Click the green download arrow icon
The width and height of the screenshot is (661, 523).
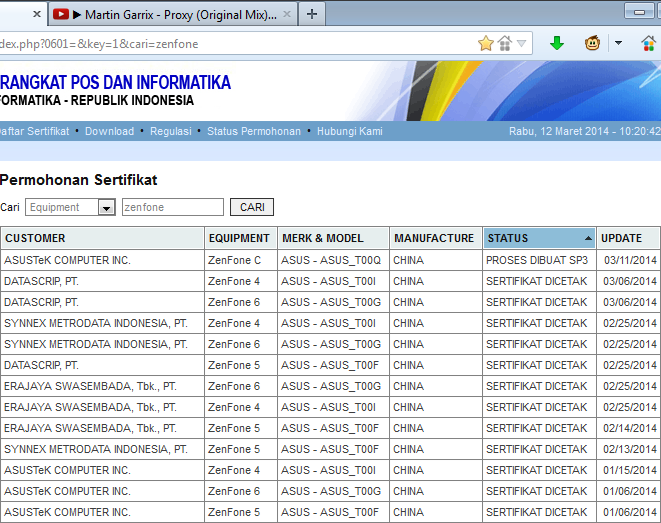557,43
